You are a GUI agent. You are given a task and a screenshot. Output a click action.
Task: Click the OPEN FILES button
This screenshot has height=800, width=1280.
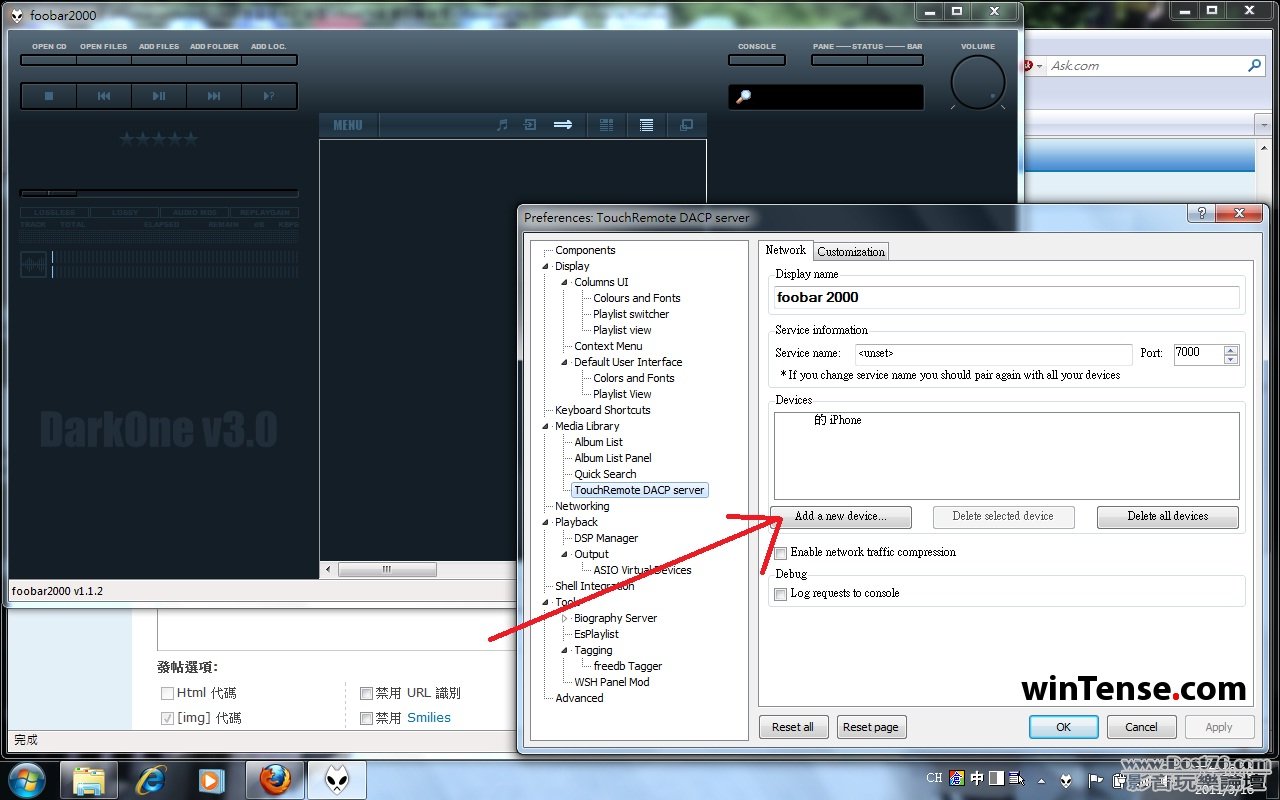click(104, 60)
